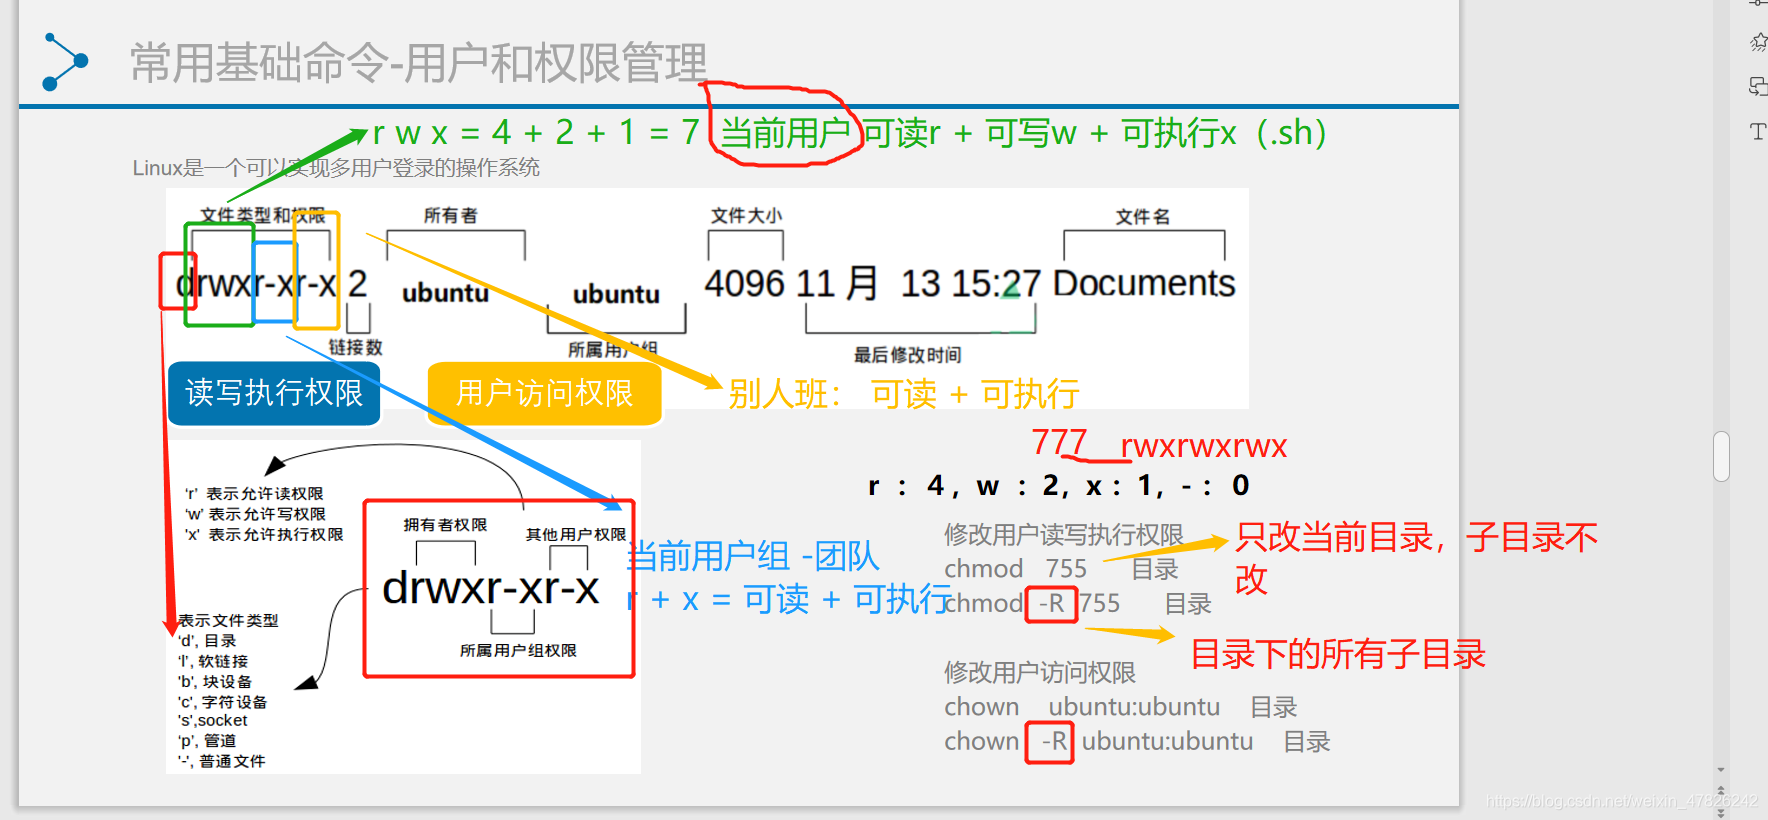Click the yellow text 别人班: 可读 + 可执行
The height and width of the screenshot is (820, 1768).
[x=903, y=394]
